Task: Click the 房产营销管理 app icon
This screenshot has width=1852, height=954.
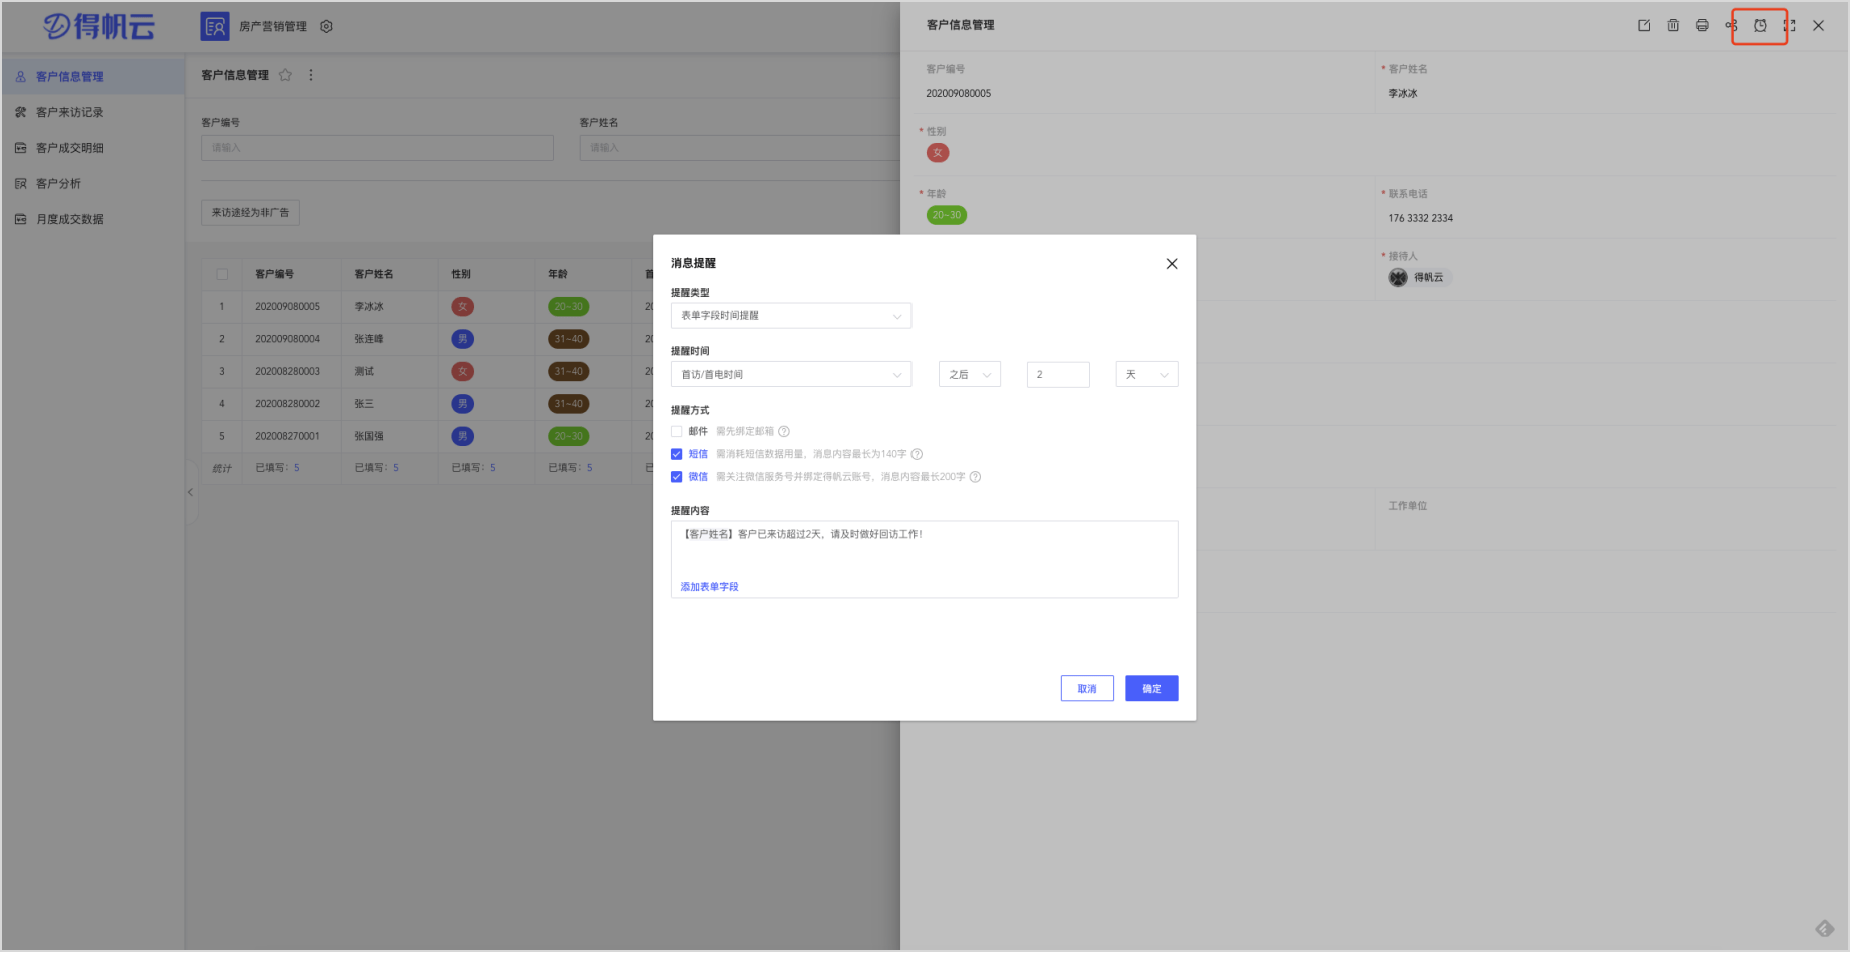Action: point(215,27)
